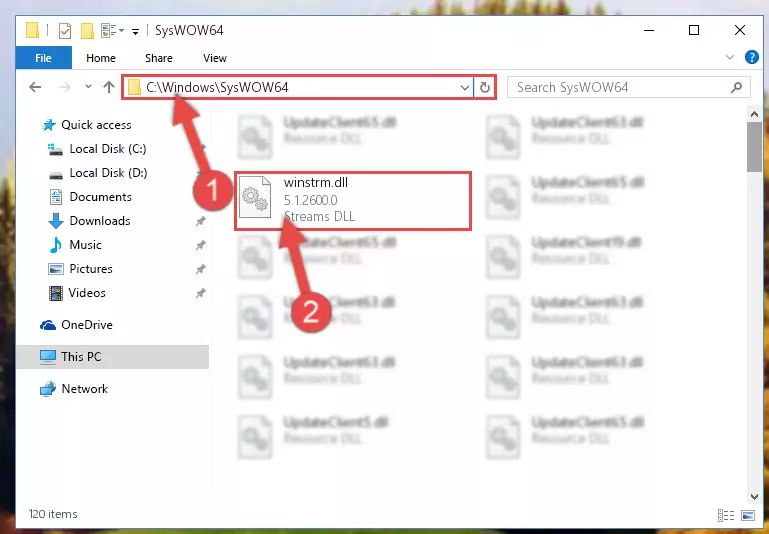Click the vertical scrollbar thumb
This screenshot has width=769, height=534.
click(754, 147)
